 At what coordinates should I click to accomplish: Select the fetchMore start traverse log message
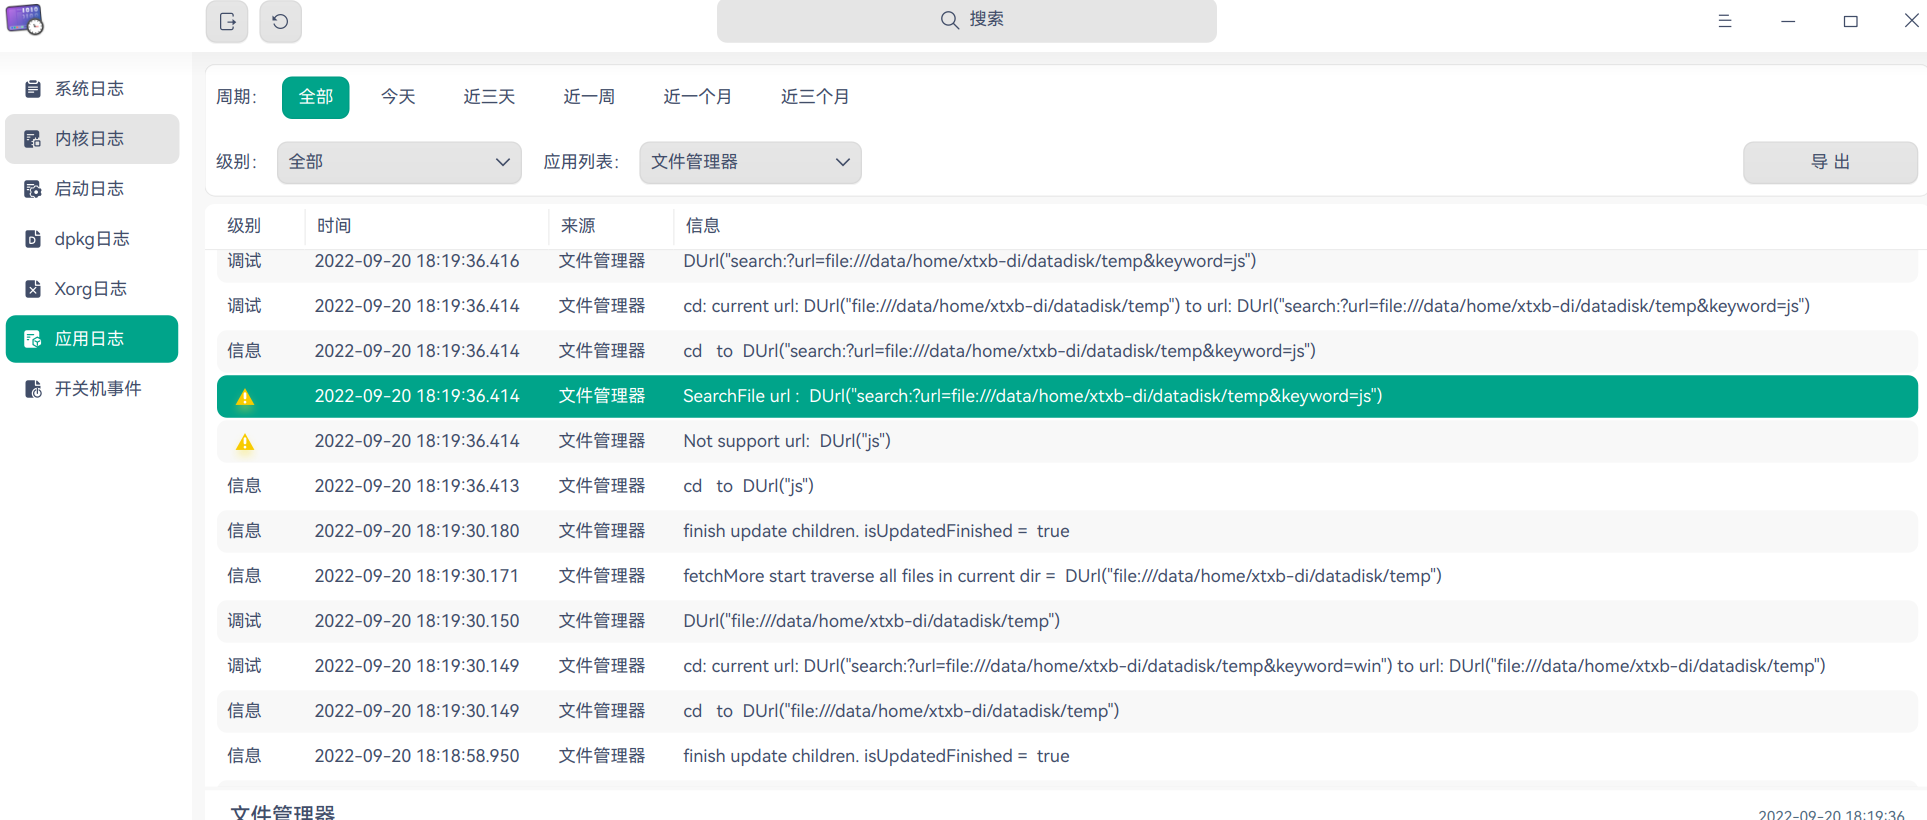(x=1063, y=576)
